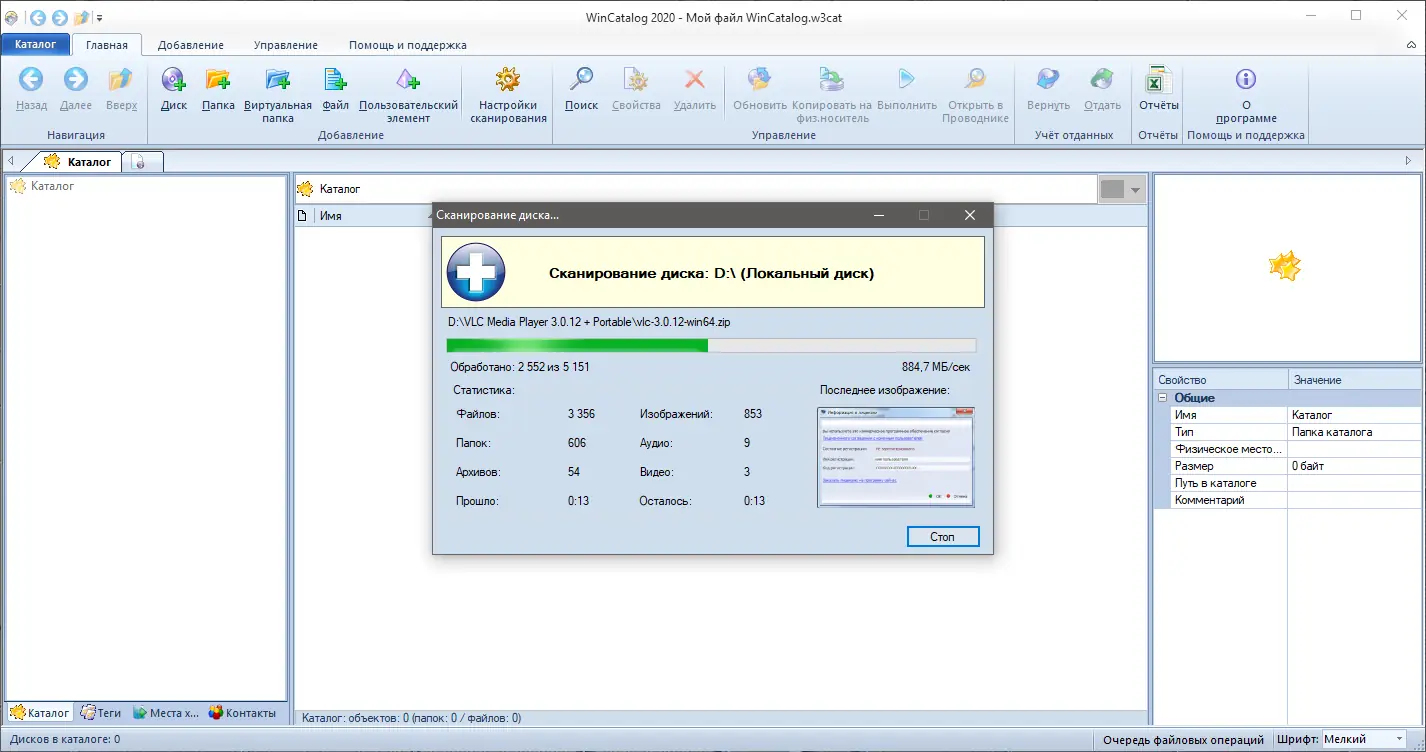Click the left tab-scroll arrow

coord(10,161)
